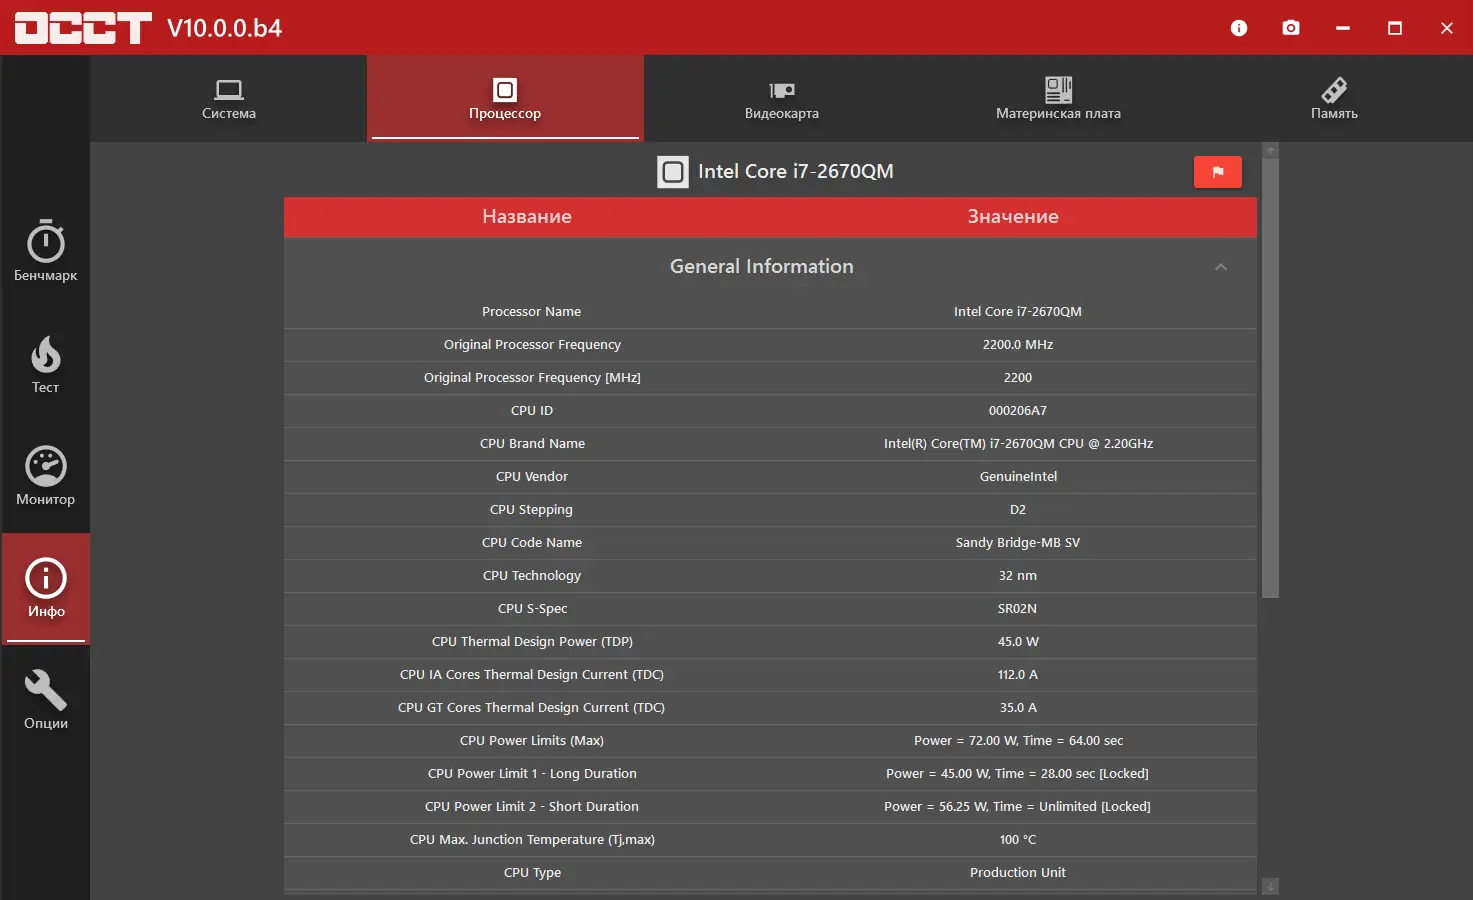Collapse the General Information section

point(1221,267)
